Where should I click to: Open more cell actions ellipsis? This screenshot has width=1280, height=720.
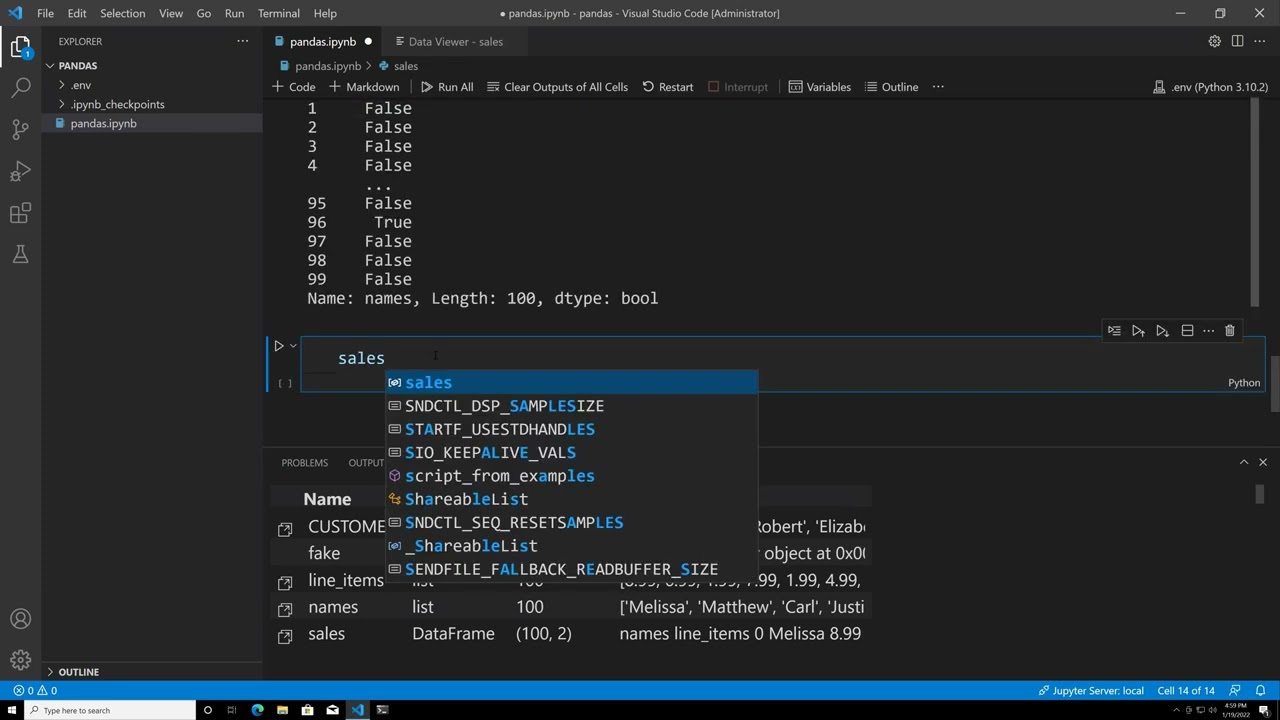(1208, 331)
